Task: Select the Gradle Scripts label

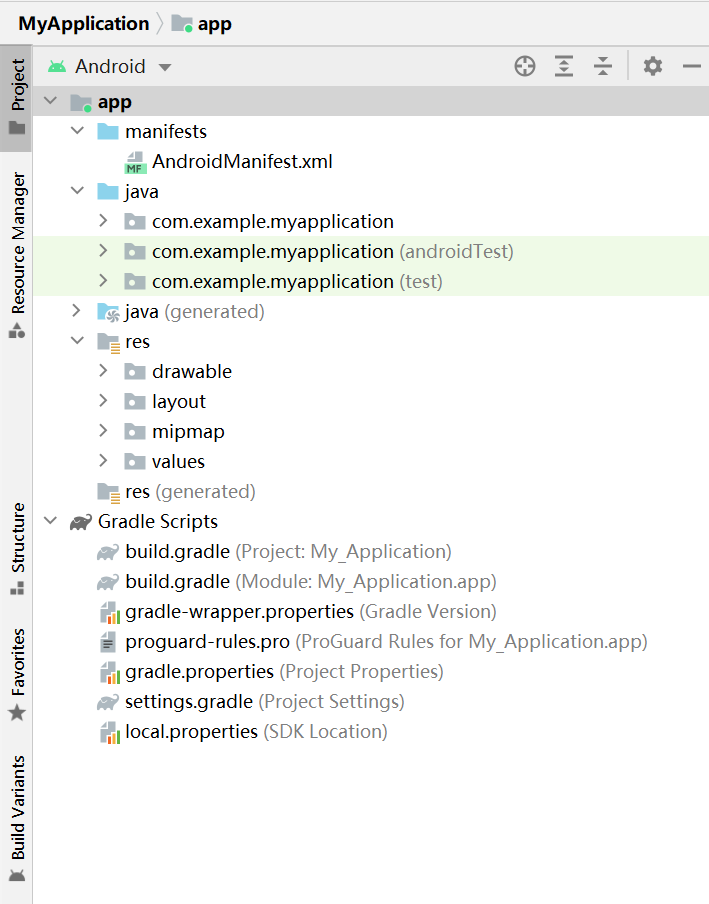Action: [x=158, y=521]
